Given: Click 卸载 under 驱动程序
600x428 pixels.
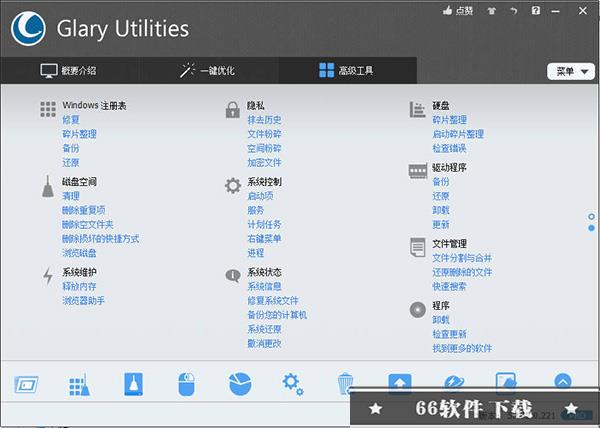Looking at the screenshot, I should [x=441, y=210].
